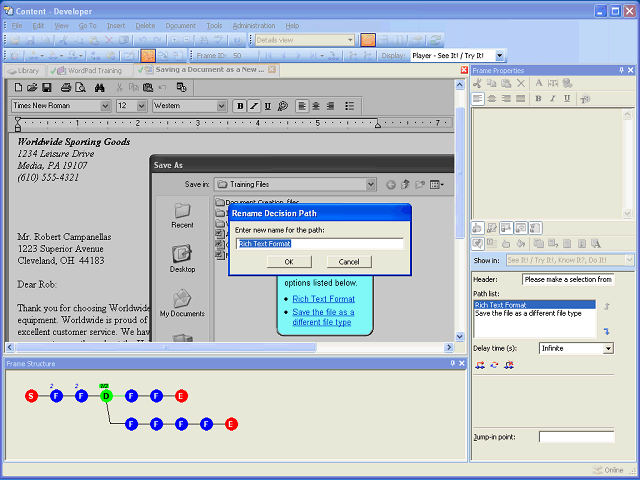
Task: Toggle Align Right in WordPad format bar
Action: tap(330, 106)
